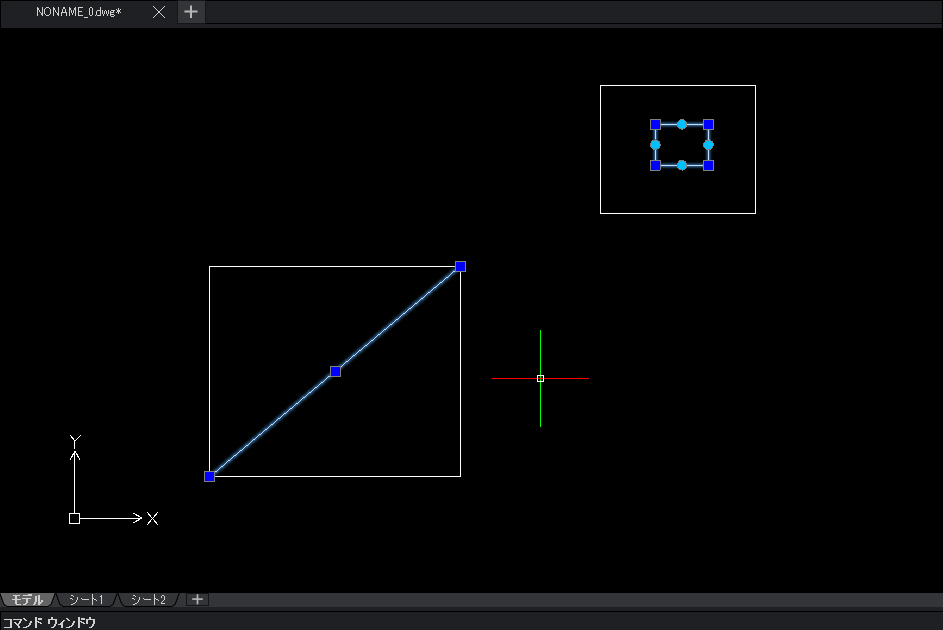Click the diagonal line's upper-right endpoint grip
The width and height of the screenshot is (943, 630).
point(460,266)
